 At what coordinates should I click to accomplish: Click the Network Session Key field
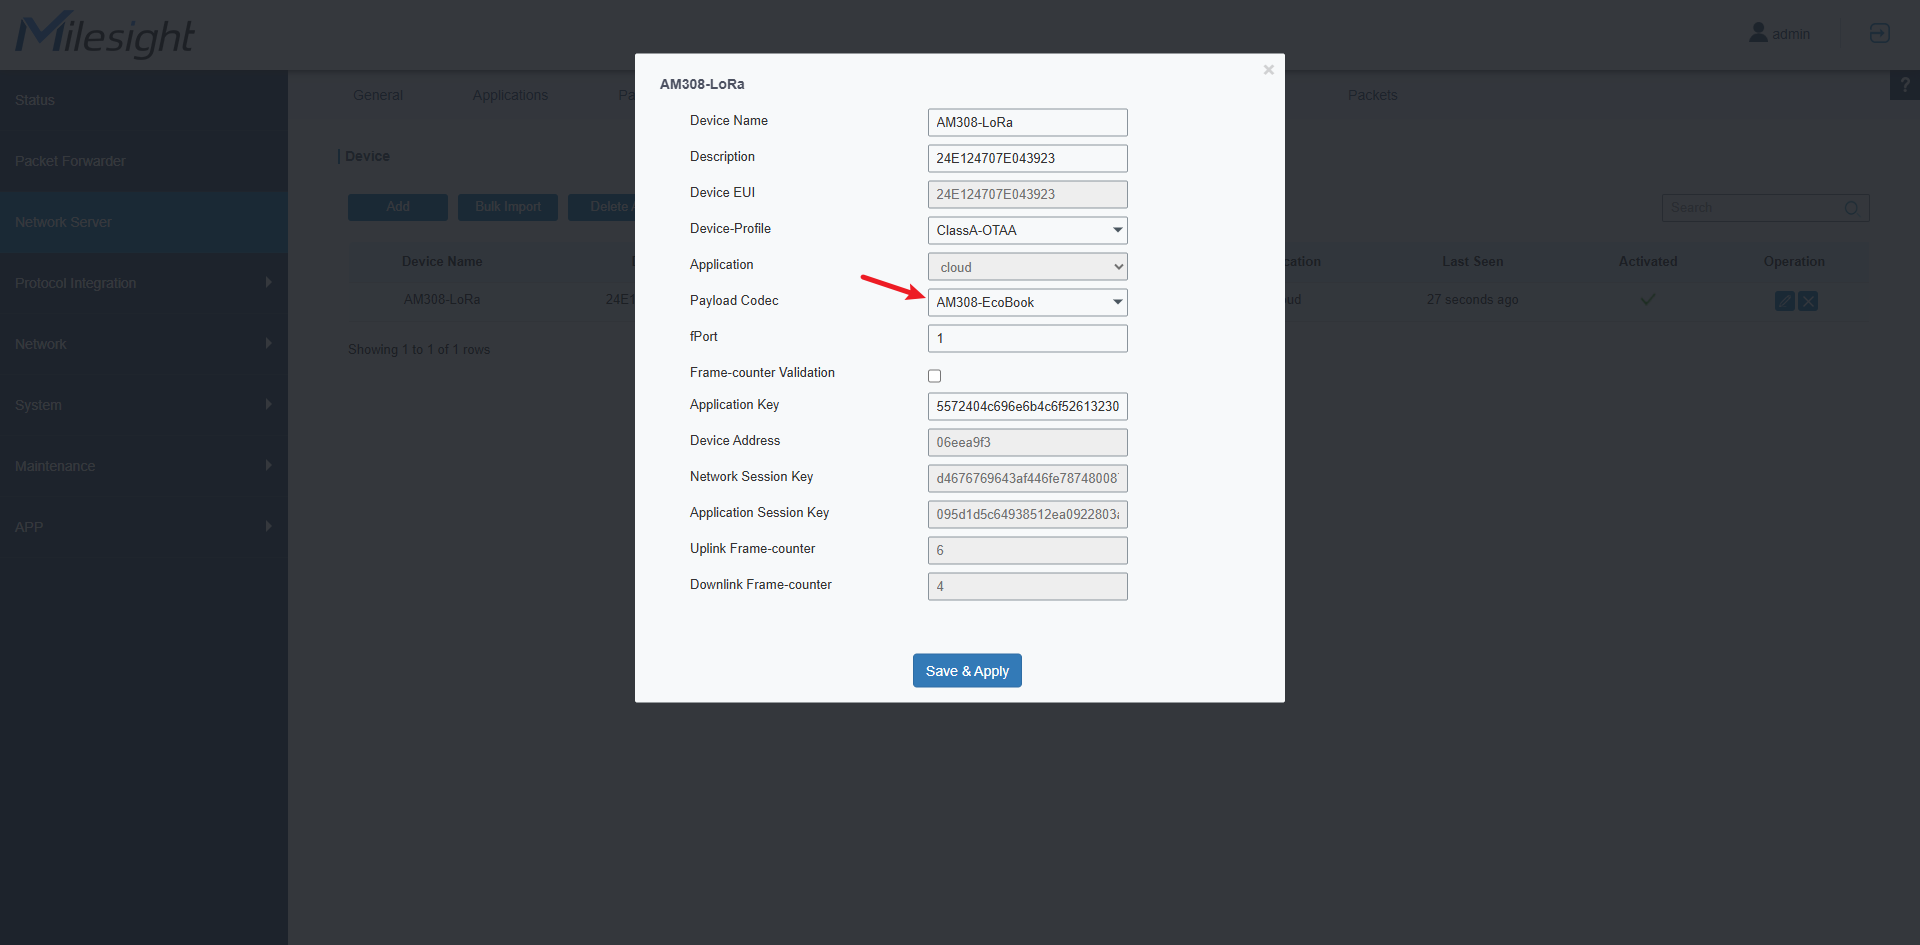(x=1027, y=478)
